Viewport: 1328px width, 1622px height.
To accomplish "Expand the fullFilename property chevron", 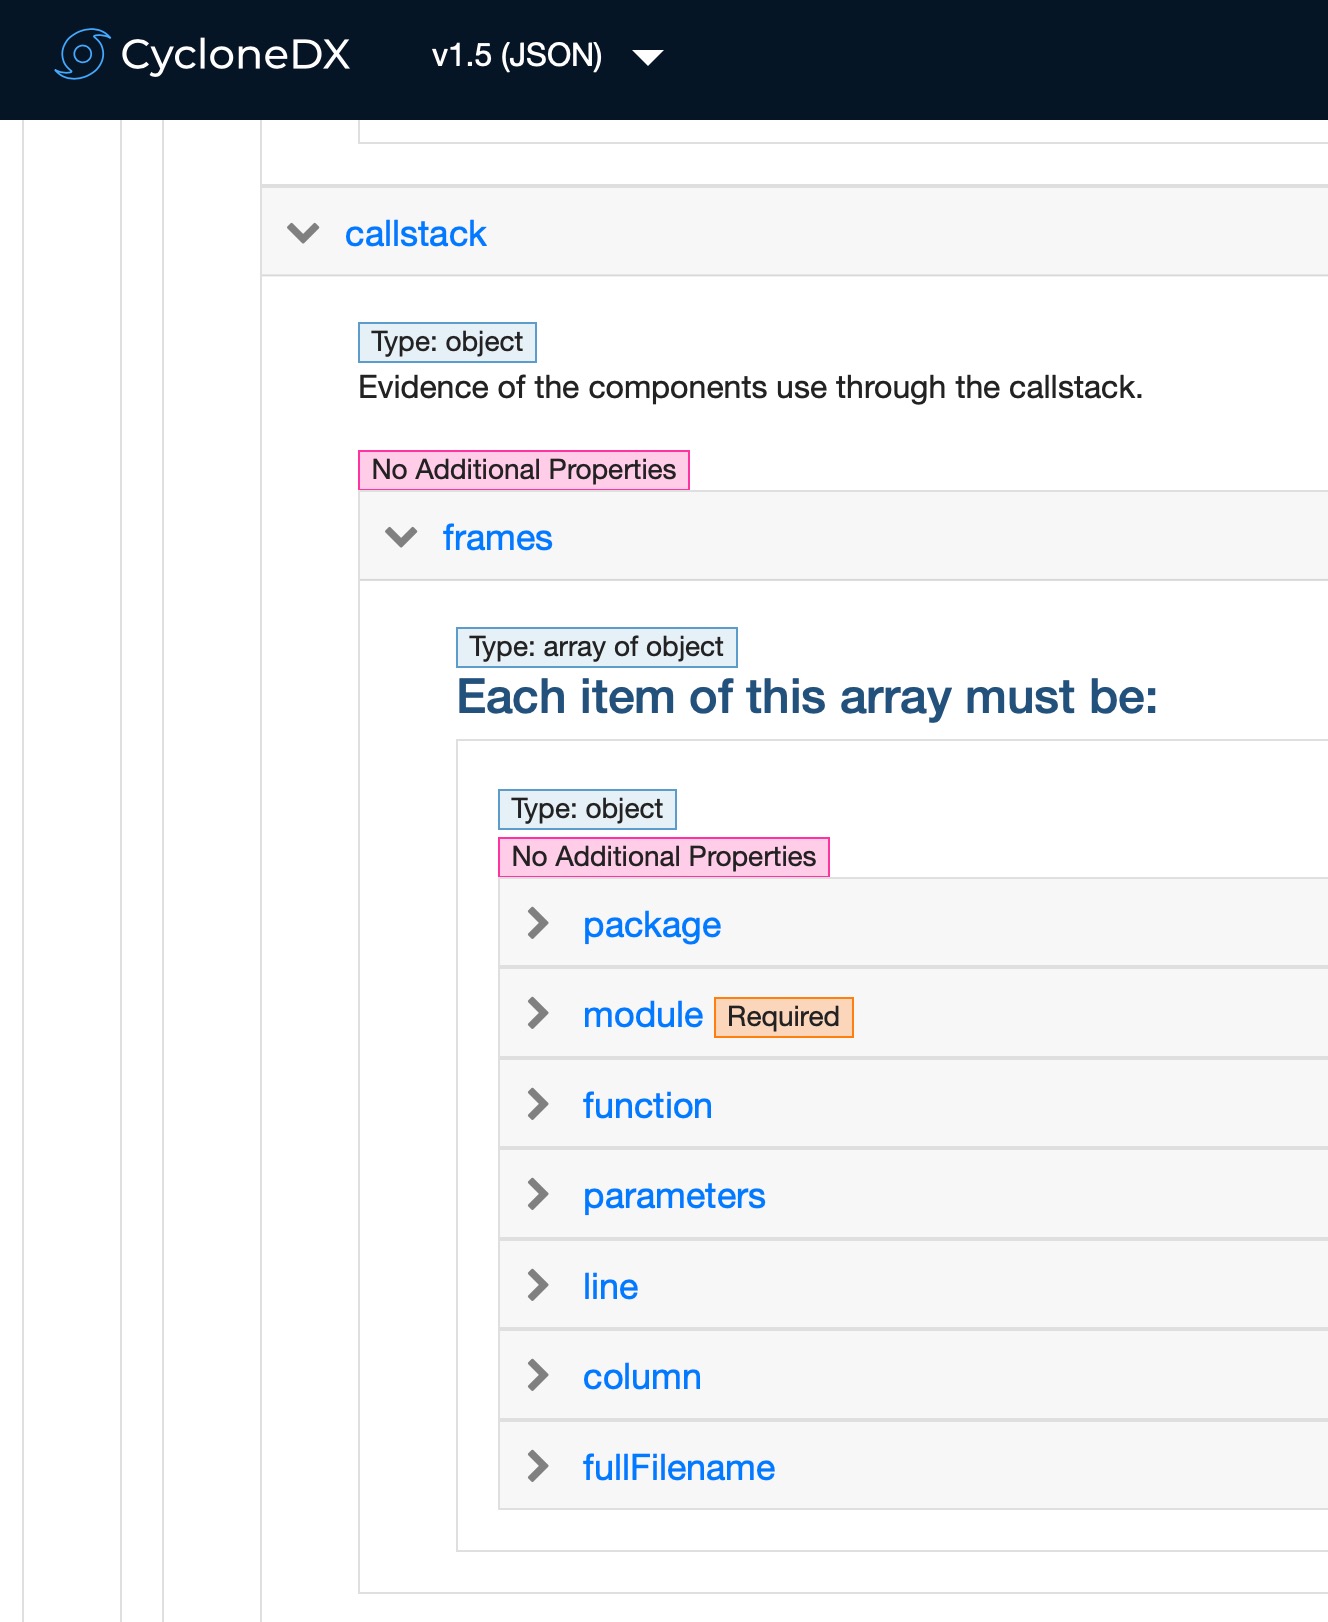I will click(538, 1466).
